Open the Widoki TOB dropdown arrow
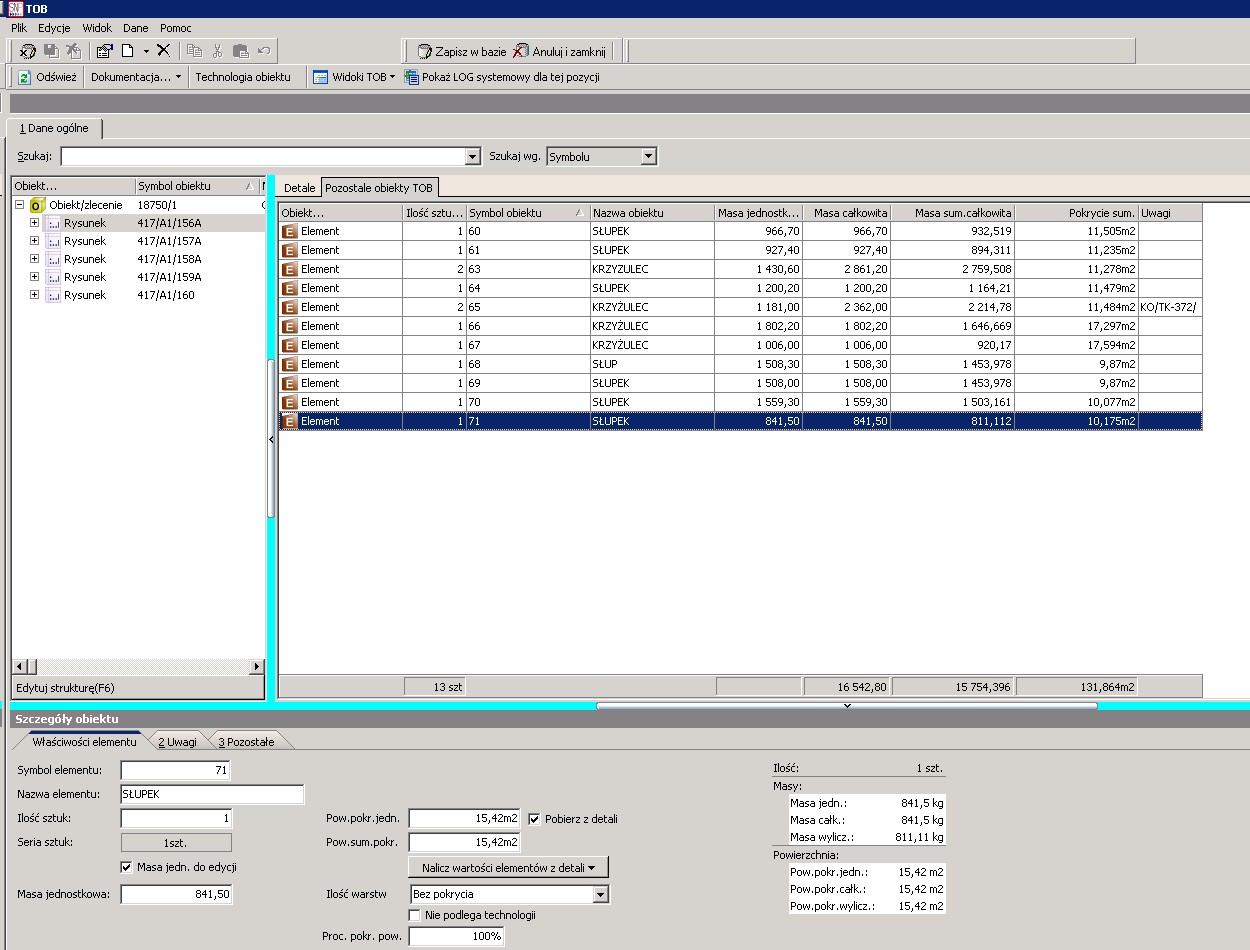The width and height of the screenshot is (1250, 950). coord(392,77)
